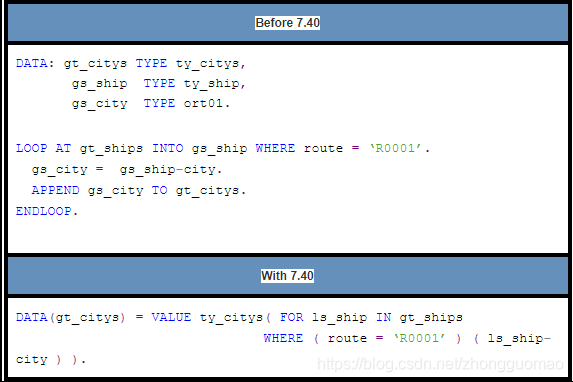Click 'city ) ).' on the last code line

click(51, 360)
